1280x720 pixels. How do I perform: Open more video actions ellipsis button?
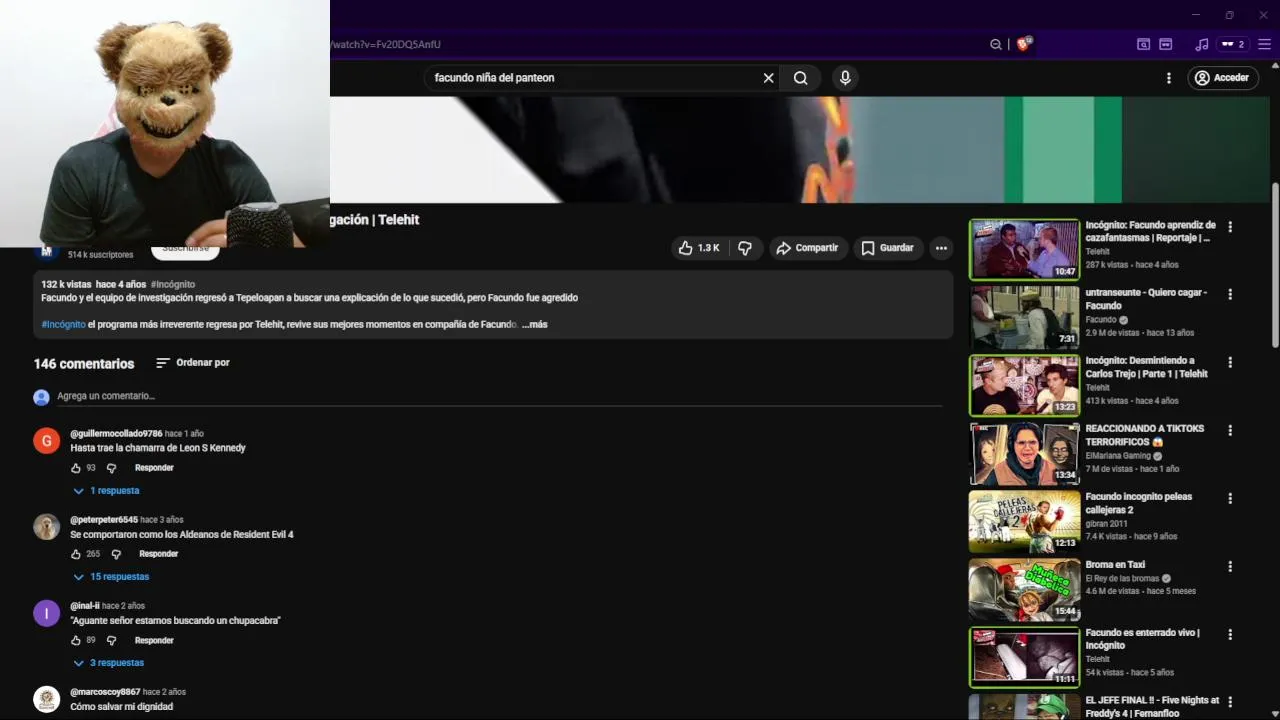pos(941,248)
